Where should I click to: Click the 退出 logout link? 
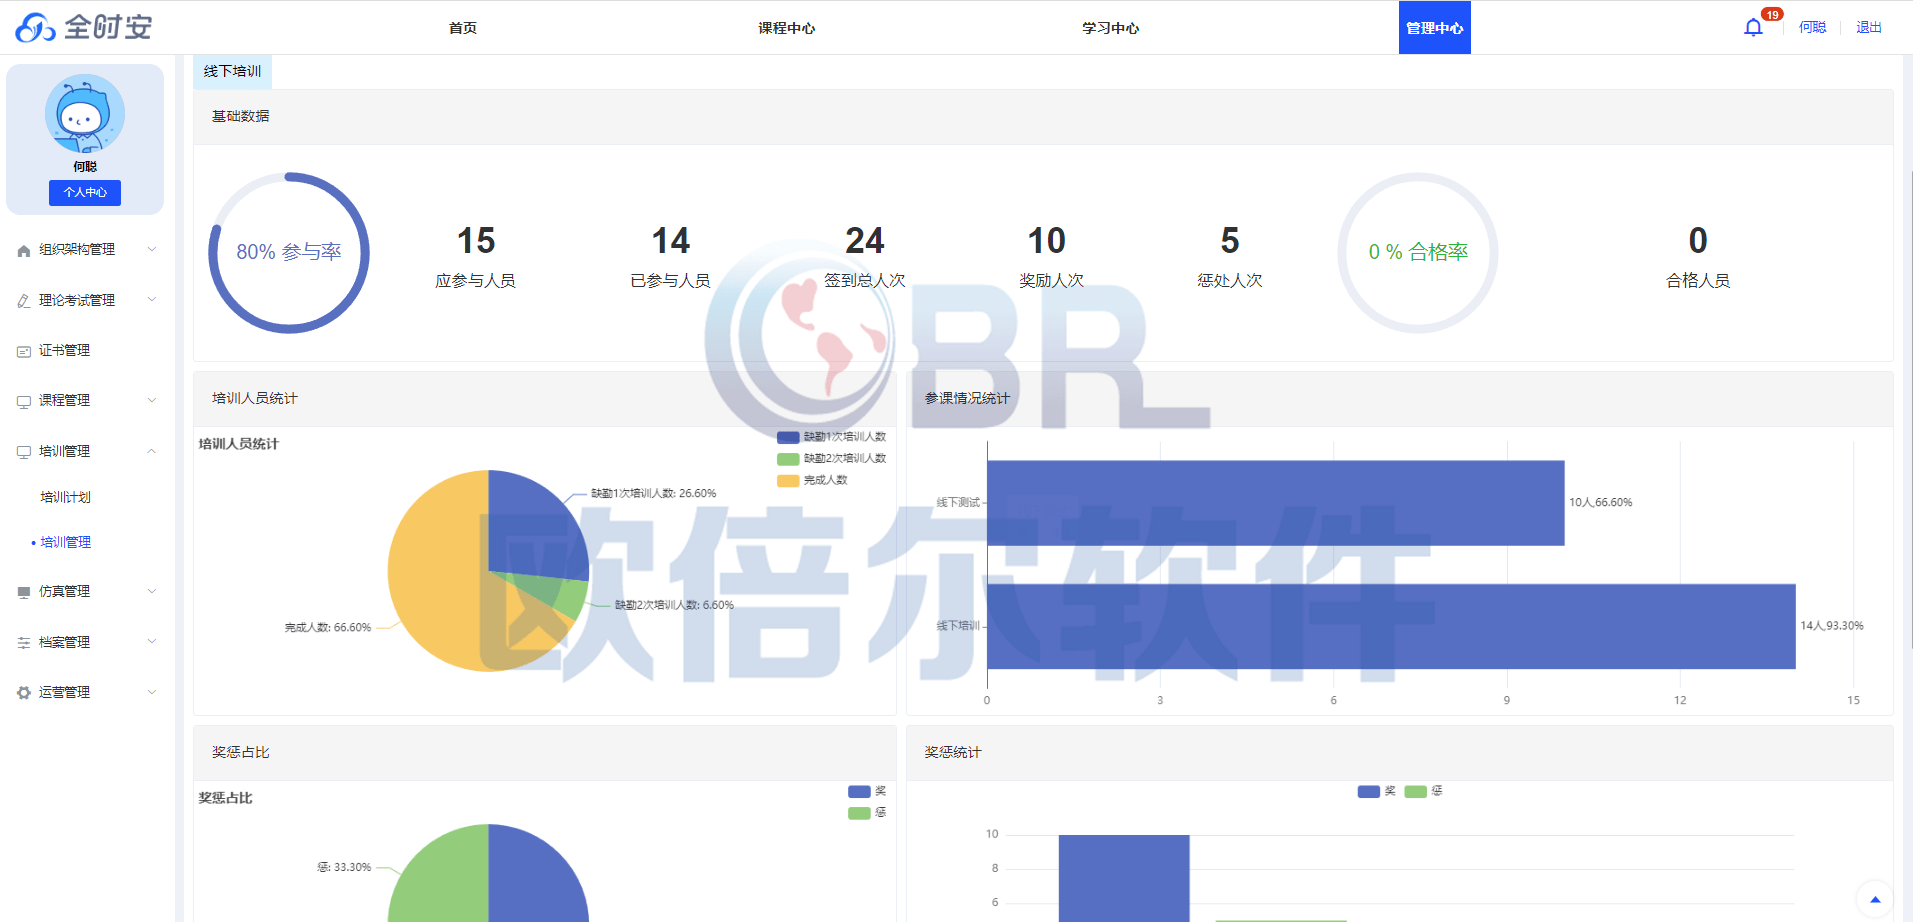[1869, 28]
